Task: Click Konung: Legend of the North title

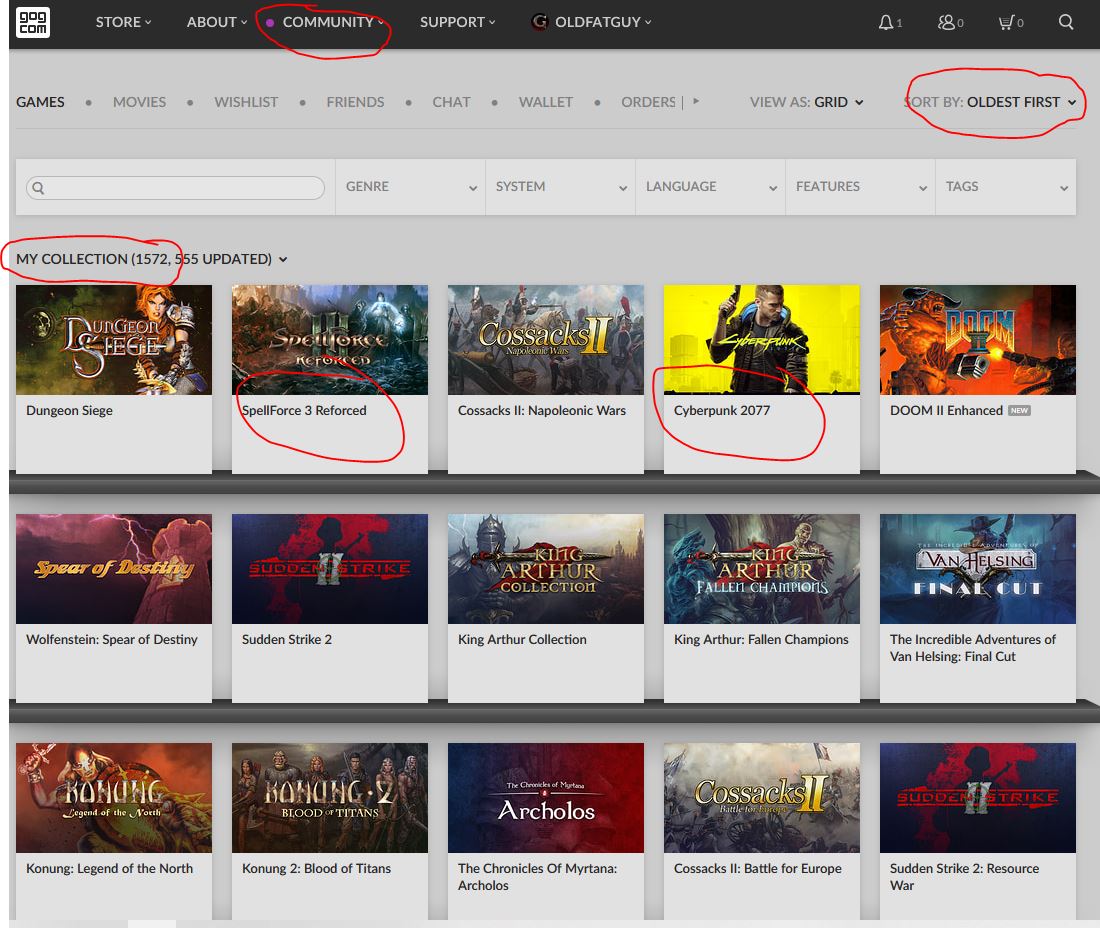Action: pos(109,868)
